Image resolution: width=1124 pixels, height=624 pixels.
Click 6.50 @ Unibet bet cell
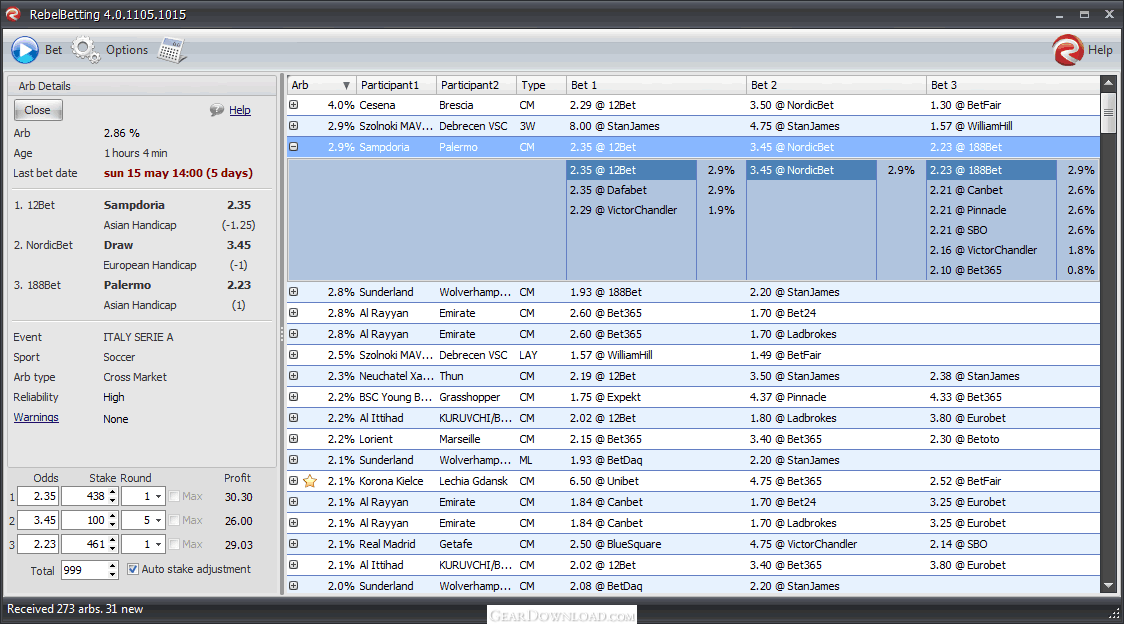tap(656, 481)
